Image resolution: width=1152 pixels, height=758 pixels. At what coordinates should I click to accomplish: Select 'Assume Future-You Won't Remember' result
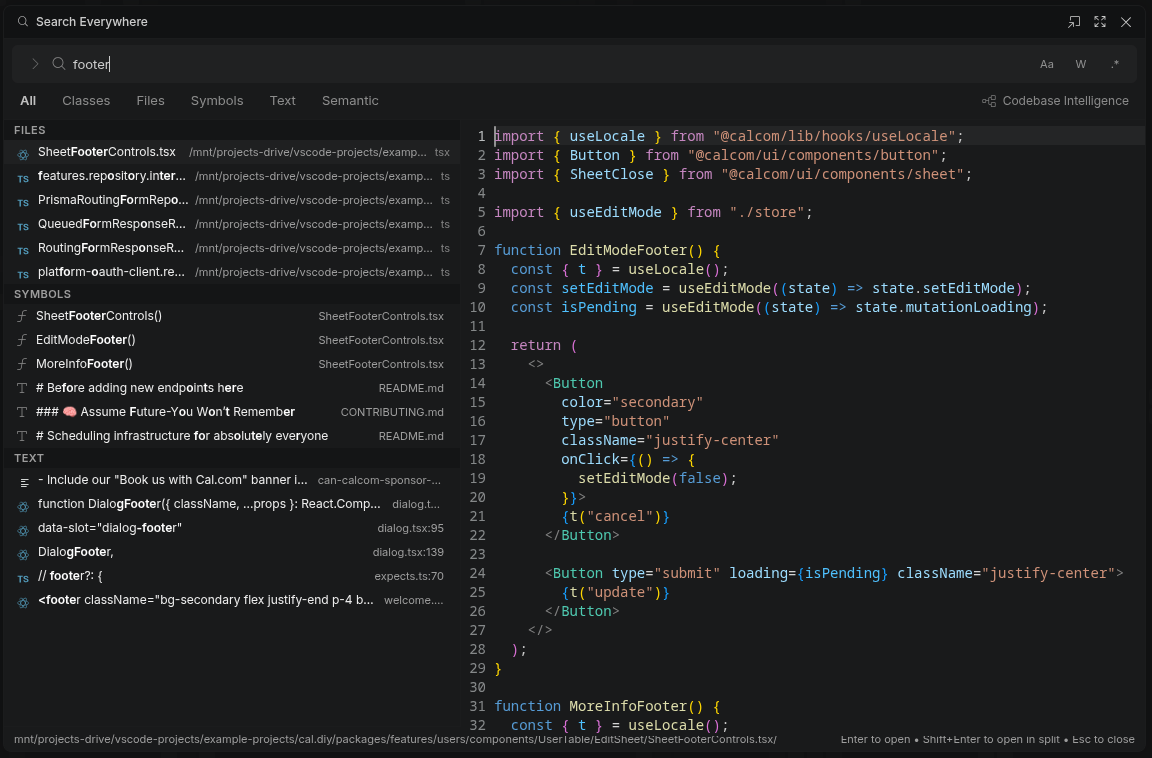pyautogui.click(x=232, y=412)
